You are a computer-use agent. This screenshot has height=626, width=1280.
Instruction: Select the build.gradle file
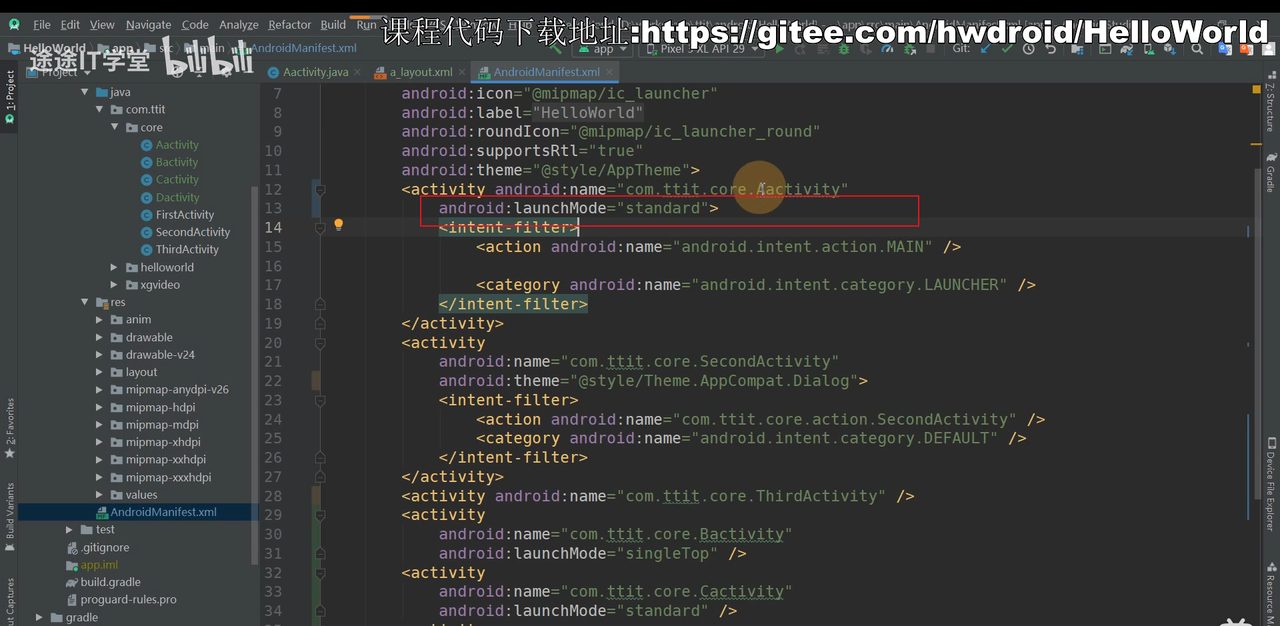(110, 582)
